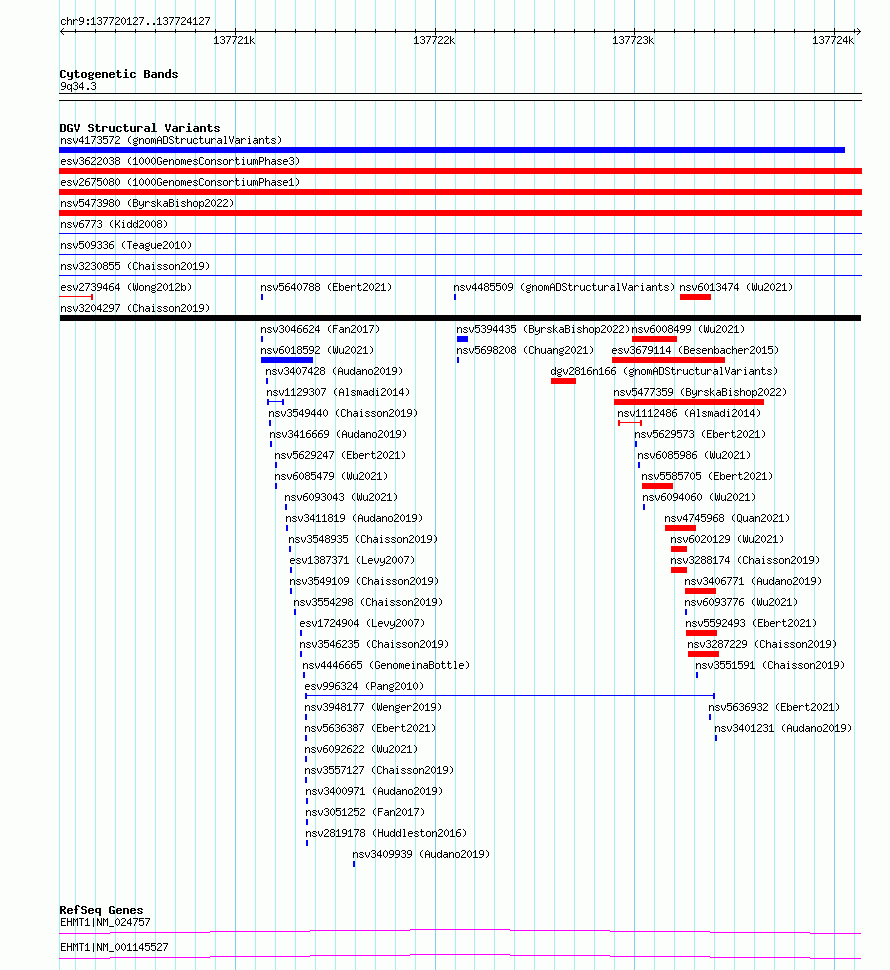The height and width of the screenshot is (970, 890).
Task: Click nsv6013474 Wu2021 label
Action: (736, 288)
